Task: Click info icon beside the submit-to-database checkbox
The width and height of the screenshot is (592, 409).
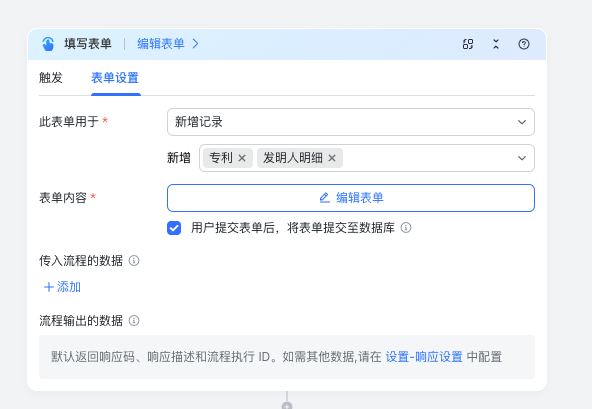Action: pyautogui.click(x=406, y=228)
